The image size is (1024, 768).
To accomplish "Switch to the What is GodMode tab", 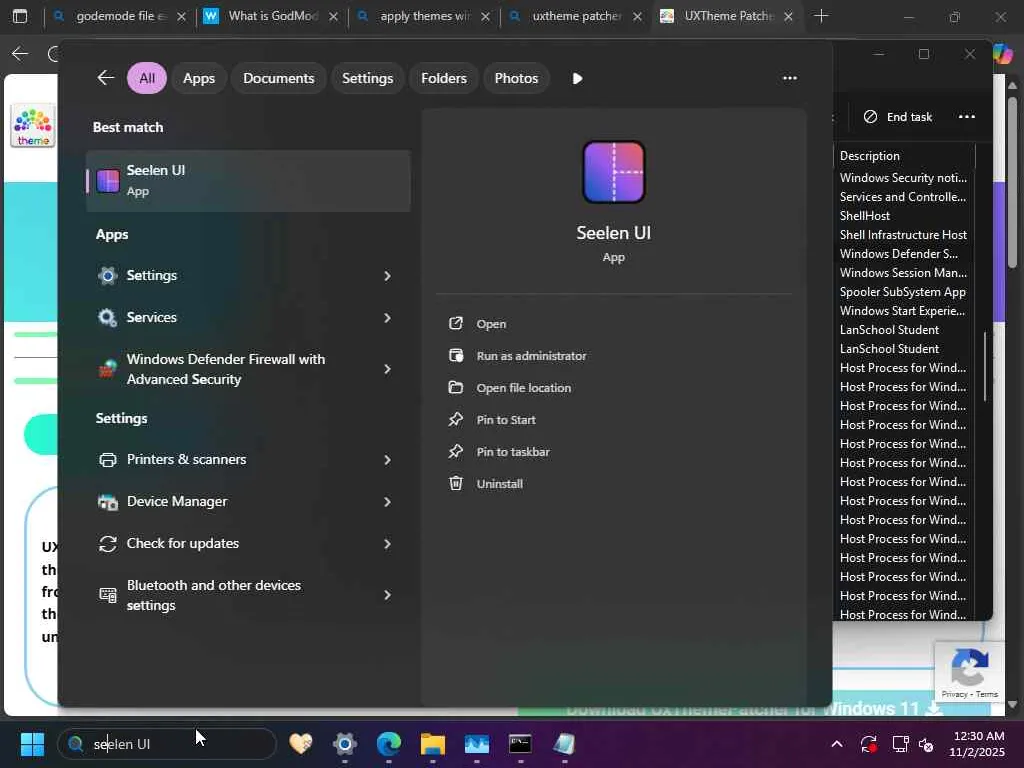I will 272,16.
